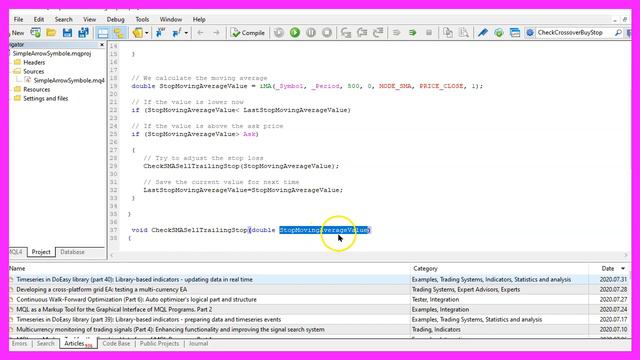Viewport: 640px width, 360px height.
Task: Click the Step Into debug icon
Action: (346, 33)
